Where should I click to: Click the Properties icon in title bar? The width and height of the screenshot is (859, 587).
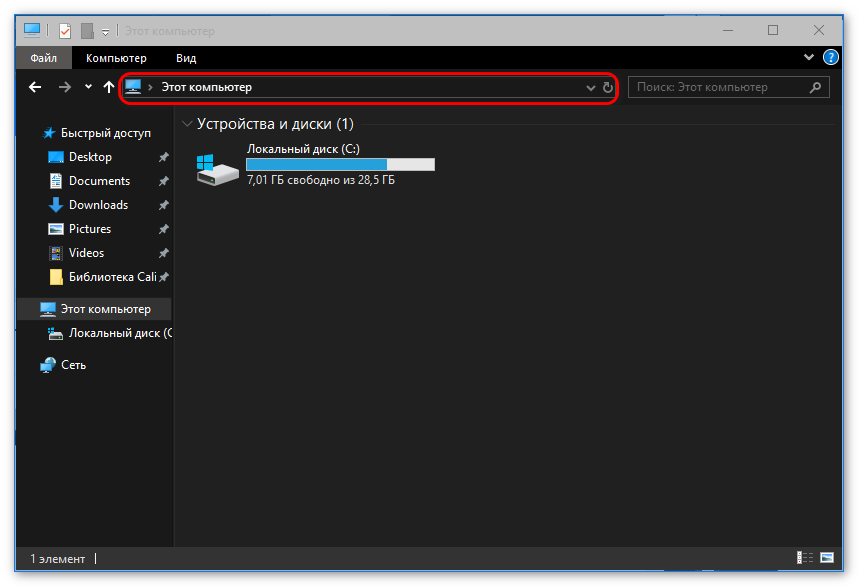65,31
